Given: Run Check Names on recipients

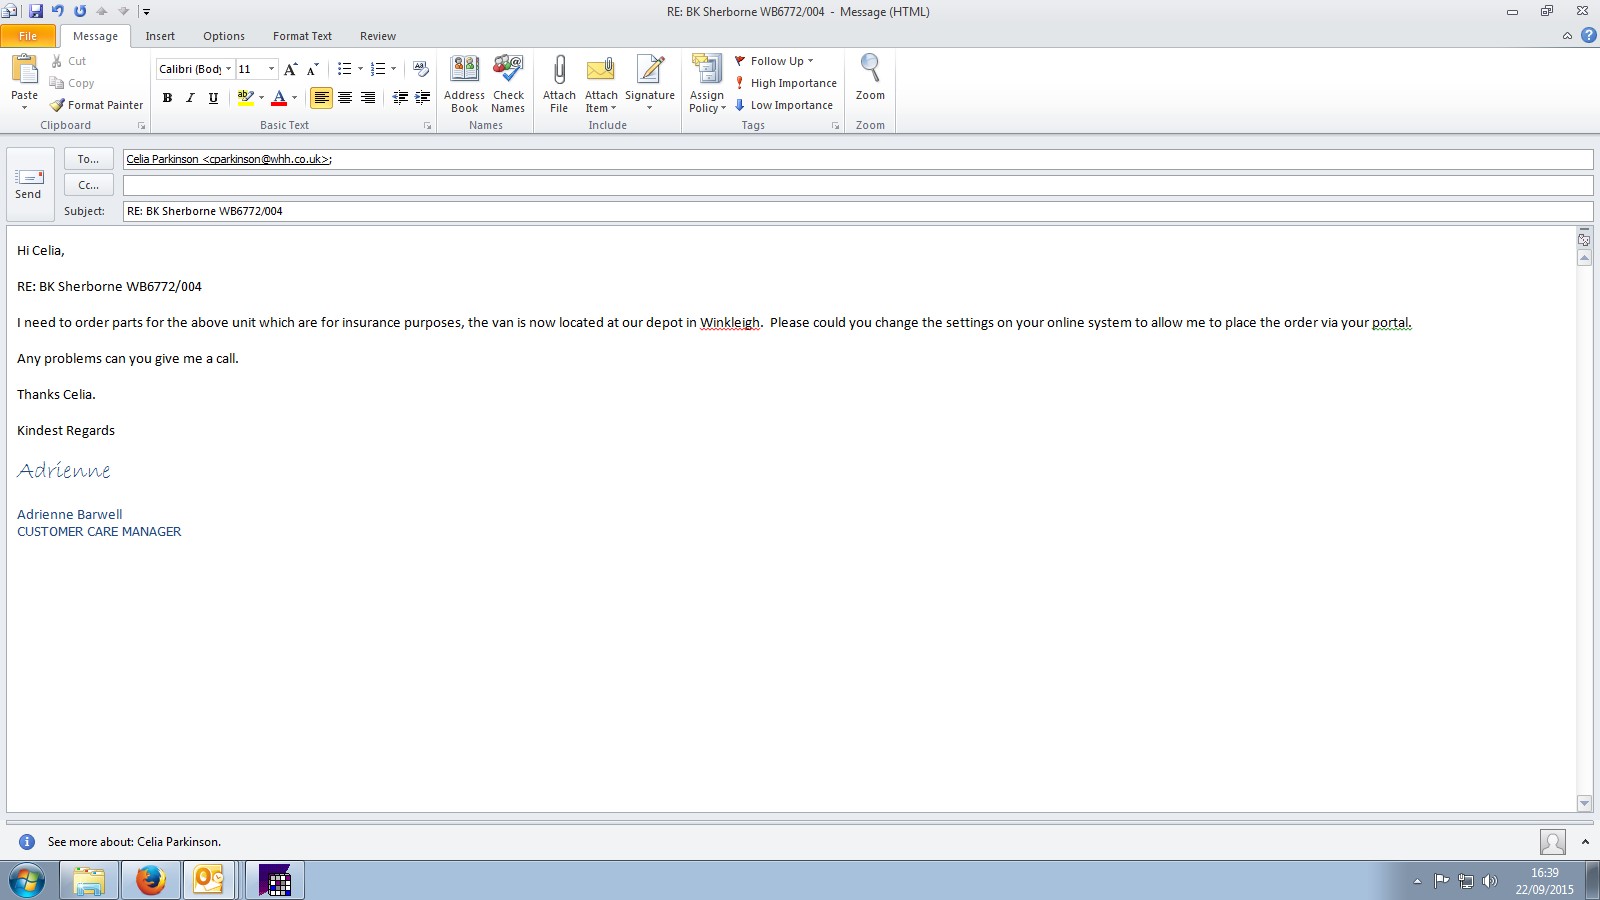Looking at the screenshot, I should click(x=508, y=84).
